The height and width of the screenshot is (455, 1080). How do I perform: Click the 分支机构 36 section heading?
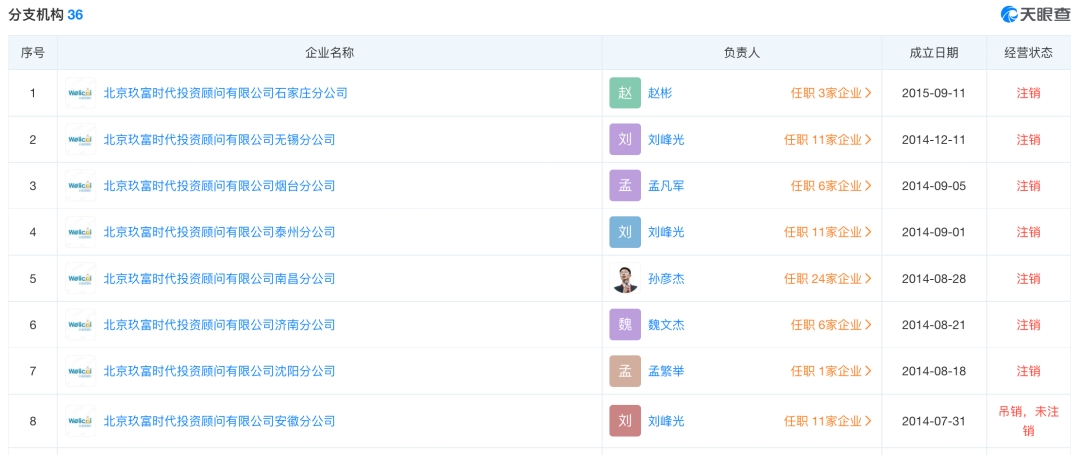tap(45, 14)
